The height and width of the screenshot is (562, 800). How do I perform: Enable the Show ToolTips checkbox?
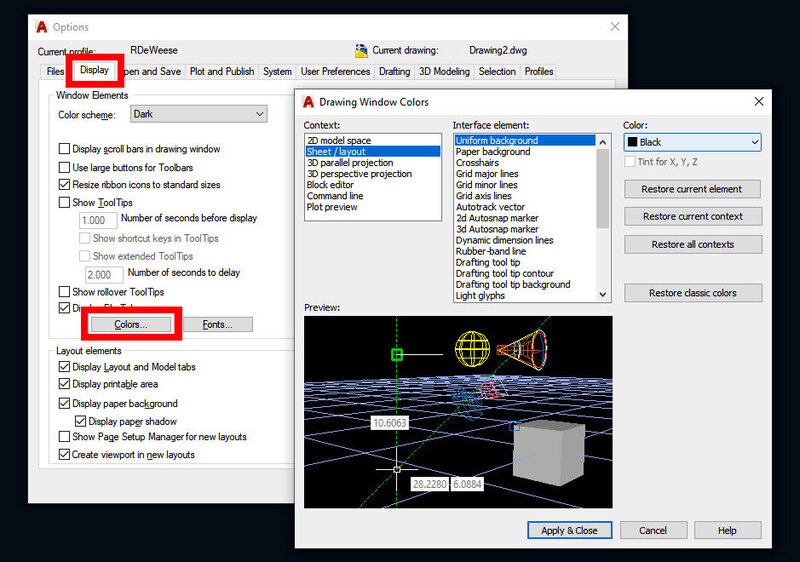click(x=64, y=202)
